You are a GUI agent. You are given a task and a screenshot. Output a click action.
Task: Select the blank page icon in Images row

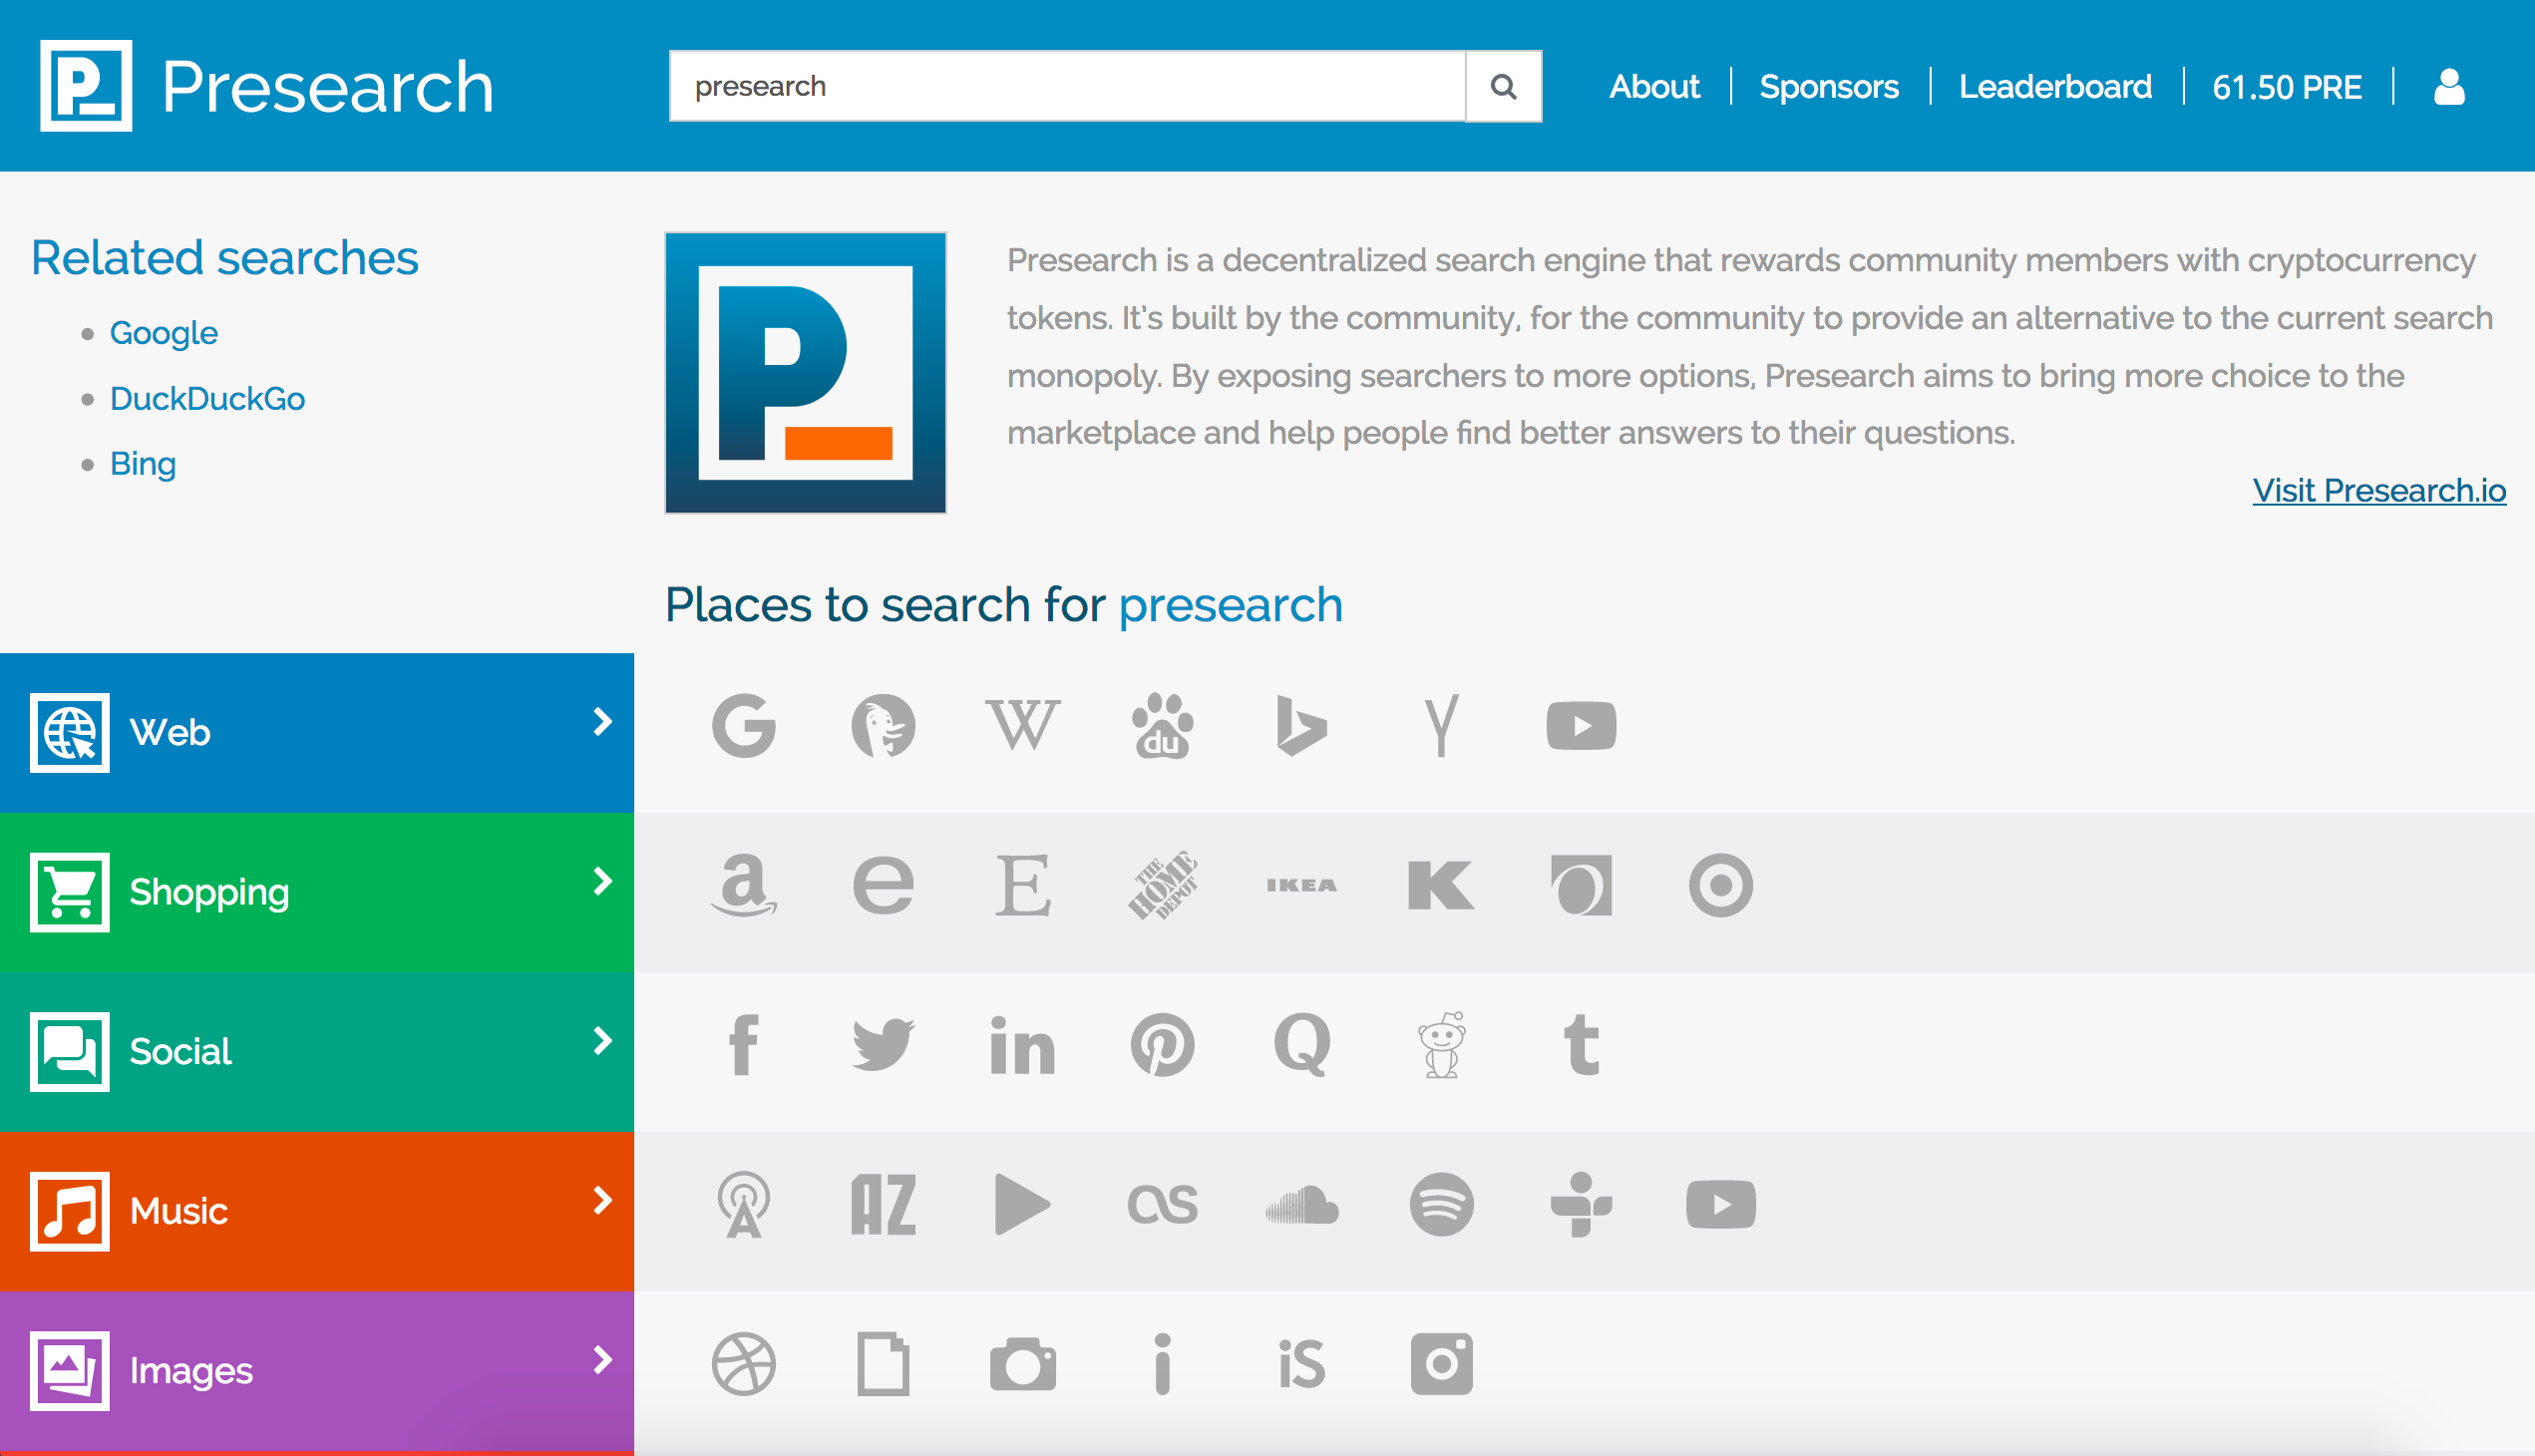(x=883, y=1364)
